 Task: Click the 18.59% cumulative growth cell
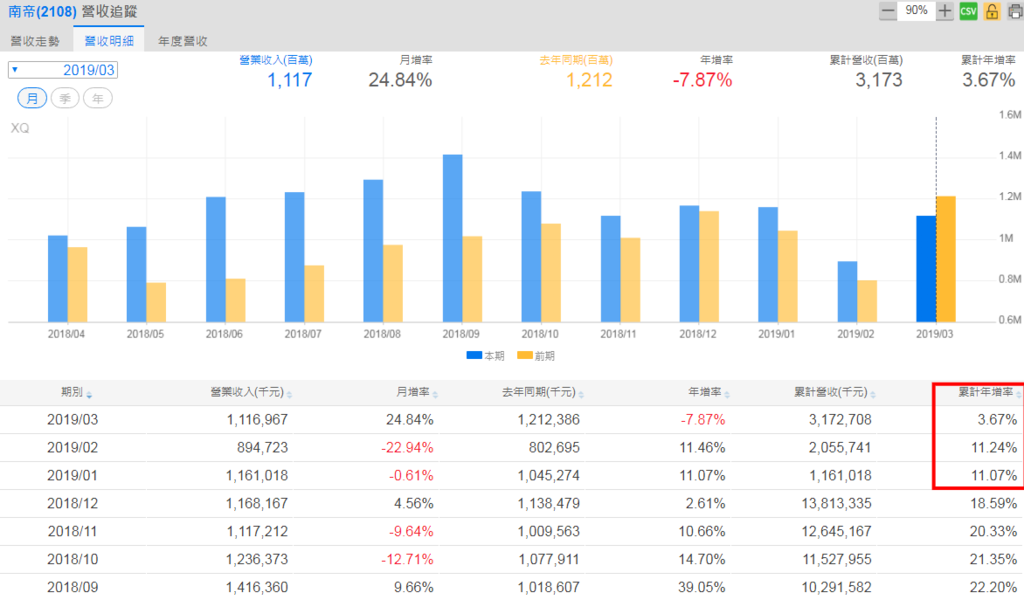pyautogui.click(x=994, y=504)
